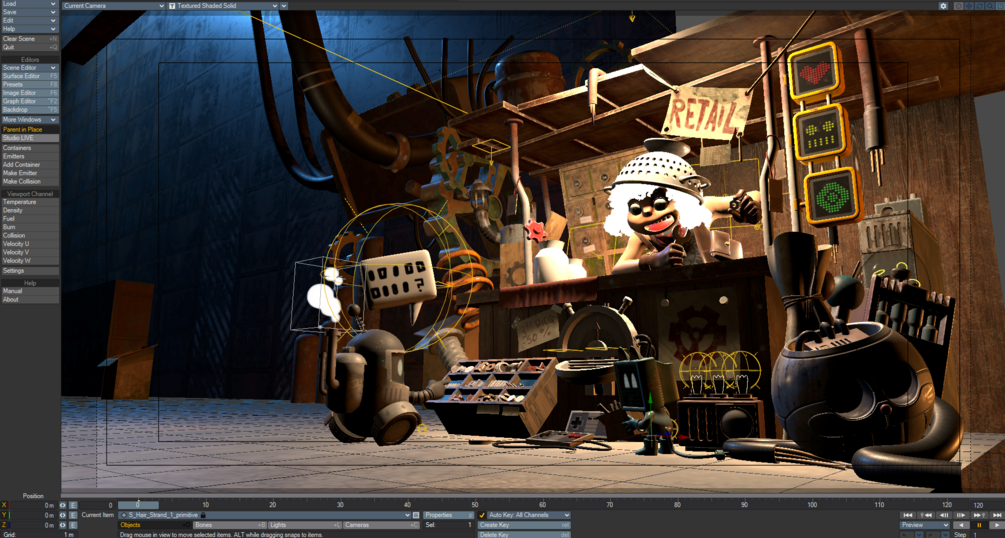The width and height of the screenshot is (1005, 538).
Task: Toggle X channel envelope E button
Action: coord(73,505)
